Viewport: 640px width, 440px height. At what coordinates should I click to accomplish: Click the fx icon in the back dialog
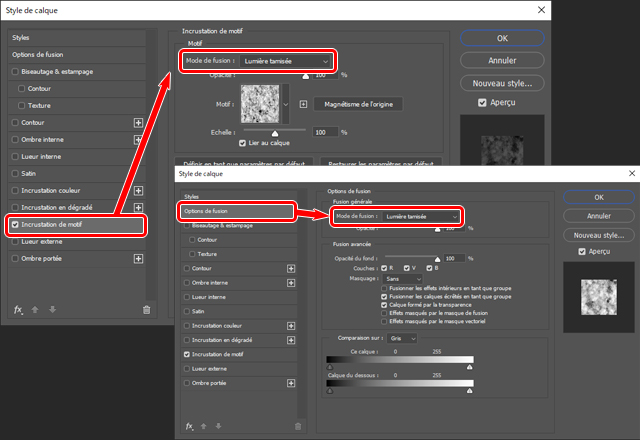click(x=20, y=309)
